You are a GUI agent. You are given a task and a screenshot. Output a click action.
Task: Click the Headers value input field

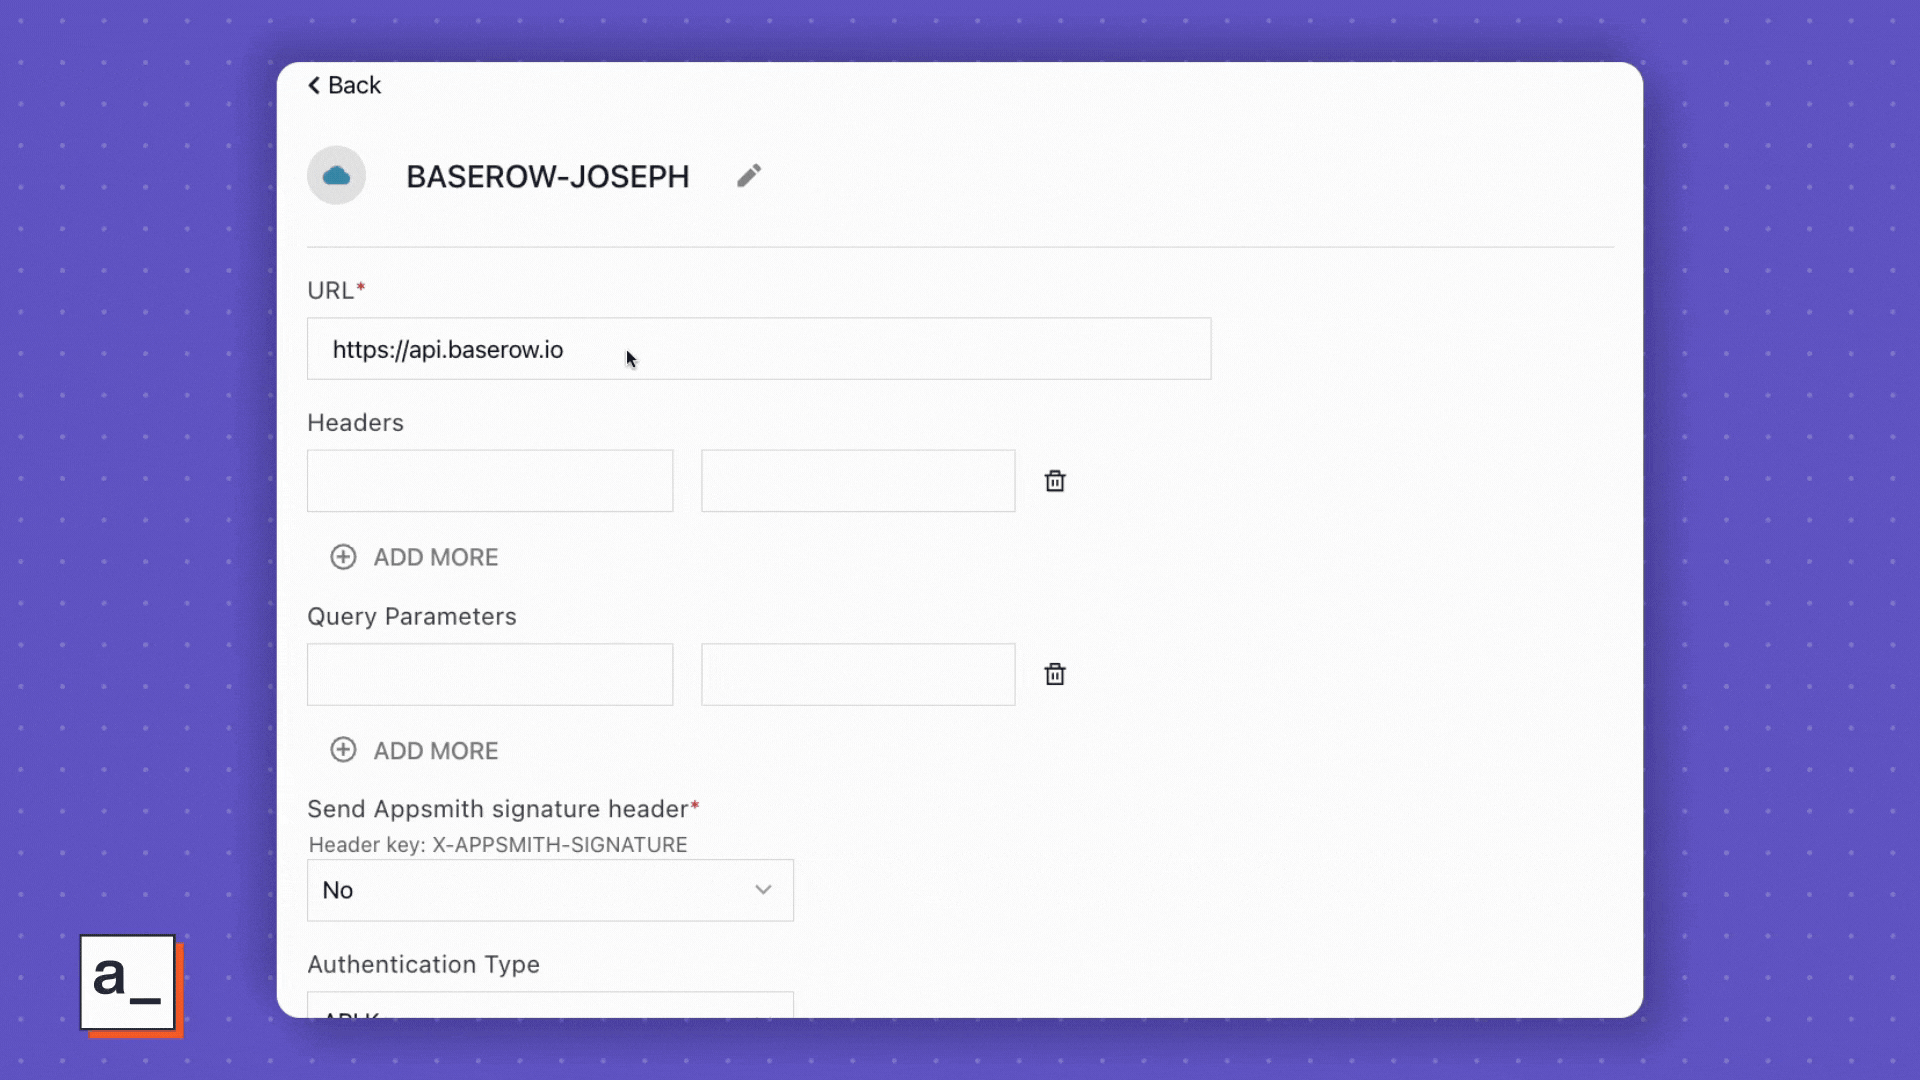pyautogui.click(x=857, y=481)
